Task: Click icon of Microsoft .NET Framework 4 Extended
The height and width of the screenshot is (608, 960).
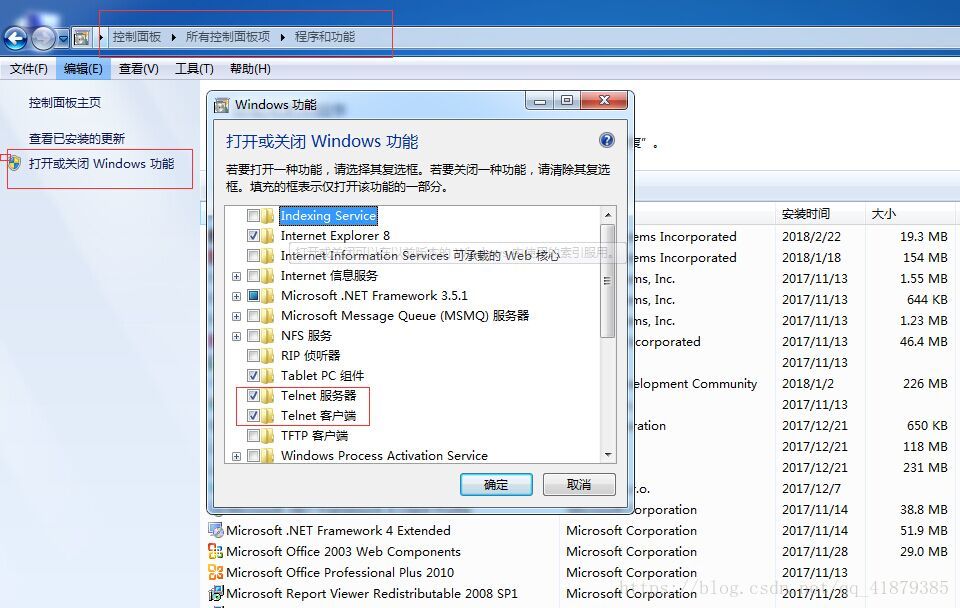Action: click(216, 530)
